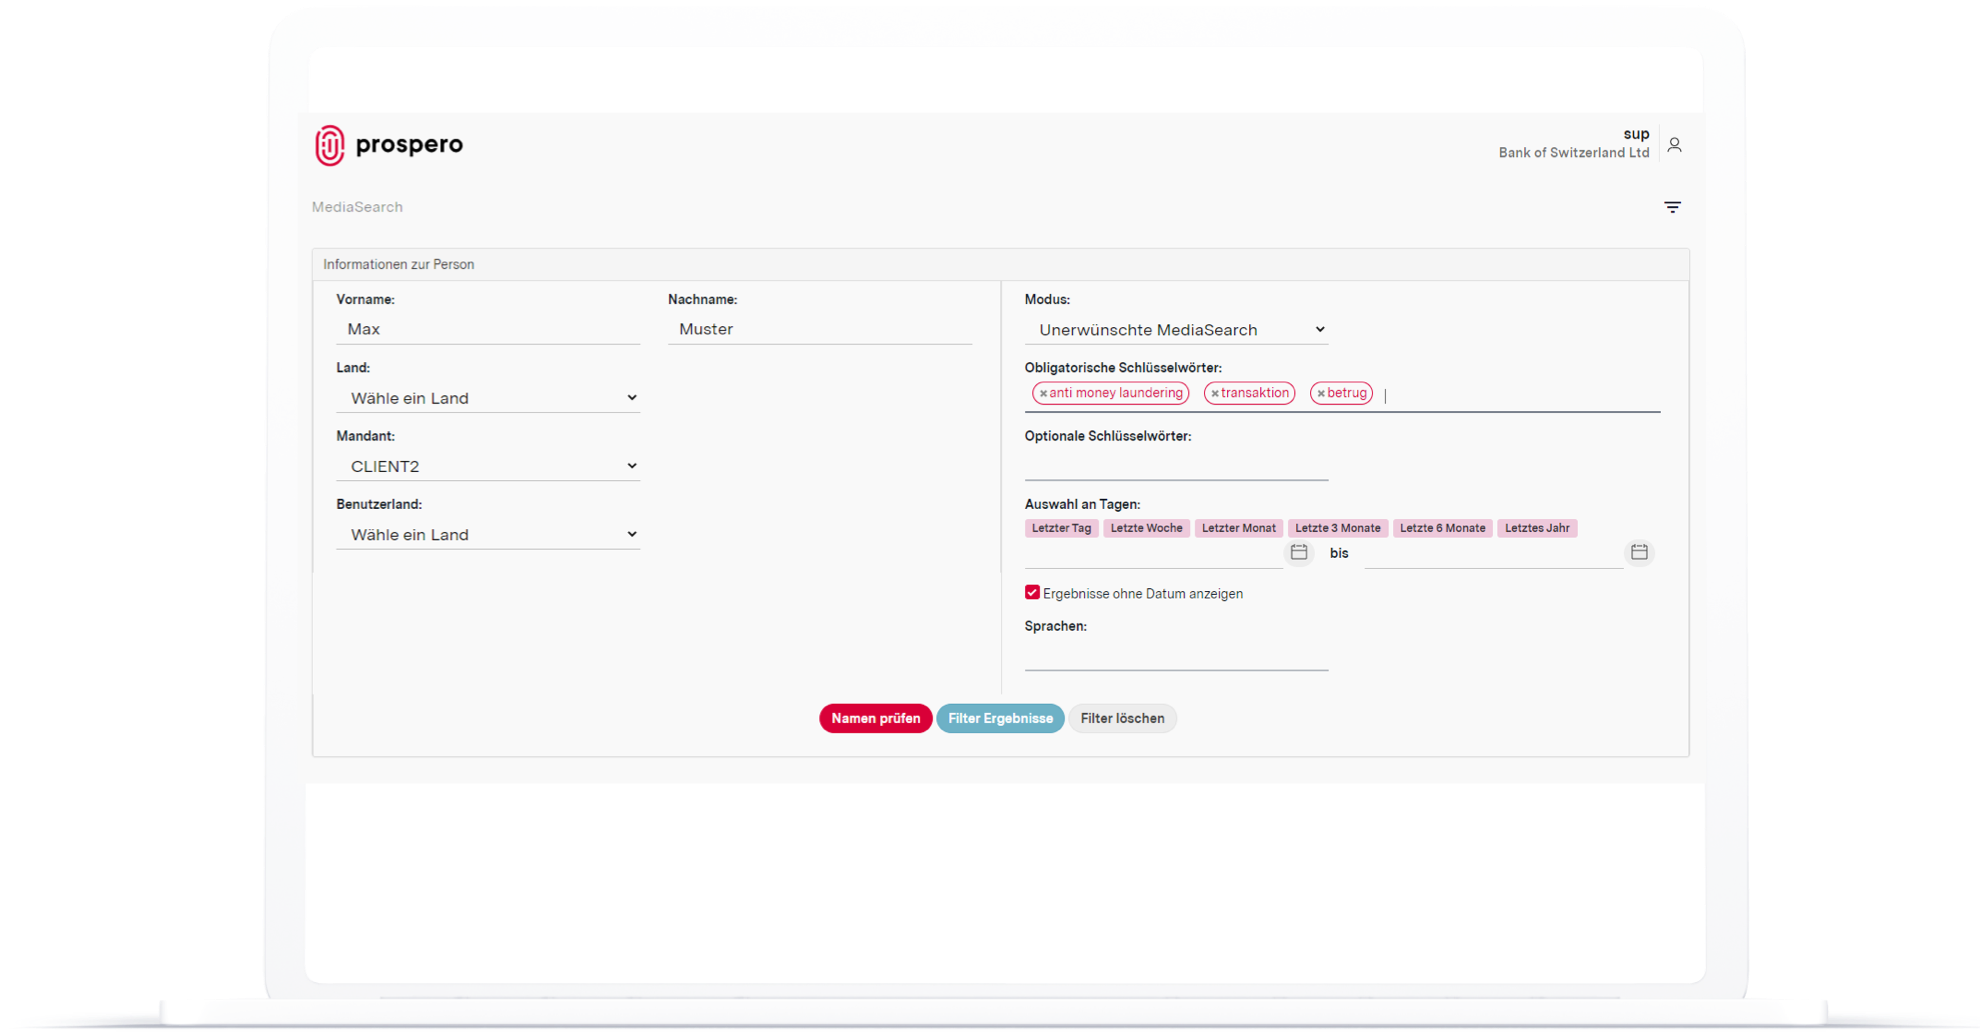Click the start date field
This screenshot has width=1980, height=1032.
(x=1154, y=553)
